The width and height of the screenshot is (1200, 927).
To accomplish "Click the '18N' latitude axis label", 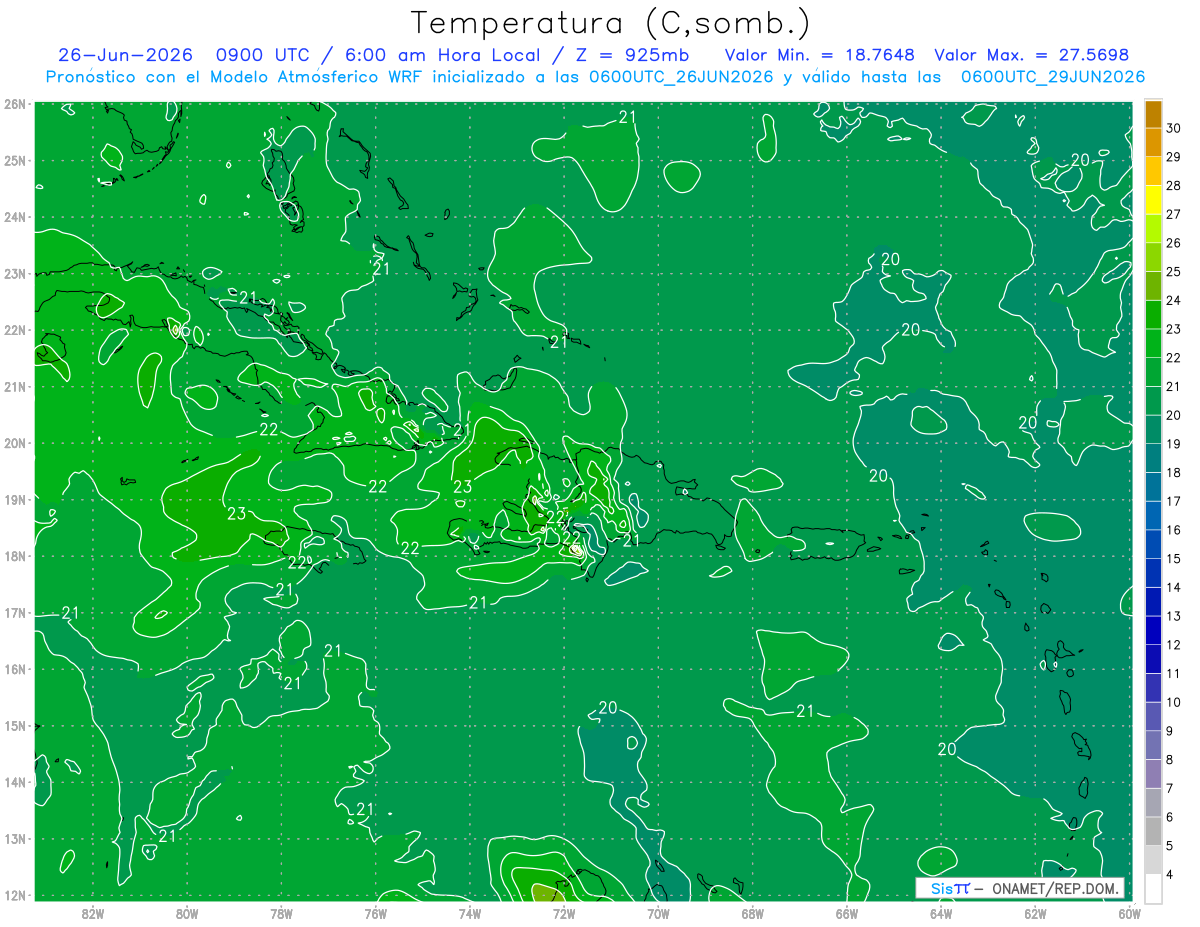I will pyautogui.click(x=14, y=556).
